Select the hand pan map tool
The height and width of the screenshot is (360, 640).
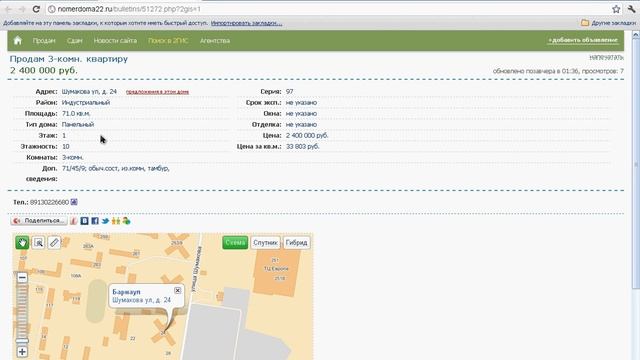pos(22,242)
